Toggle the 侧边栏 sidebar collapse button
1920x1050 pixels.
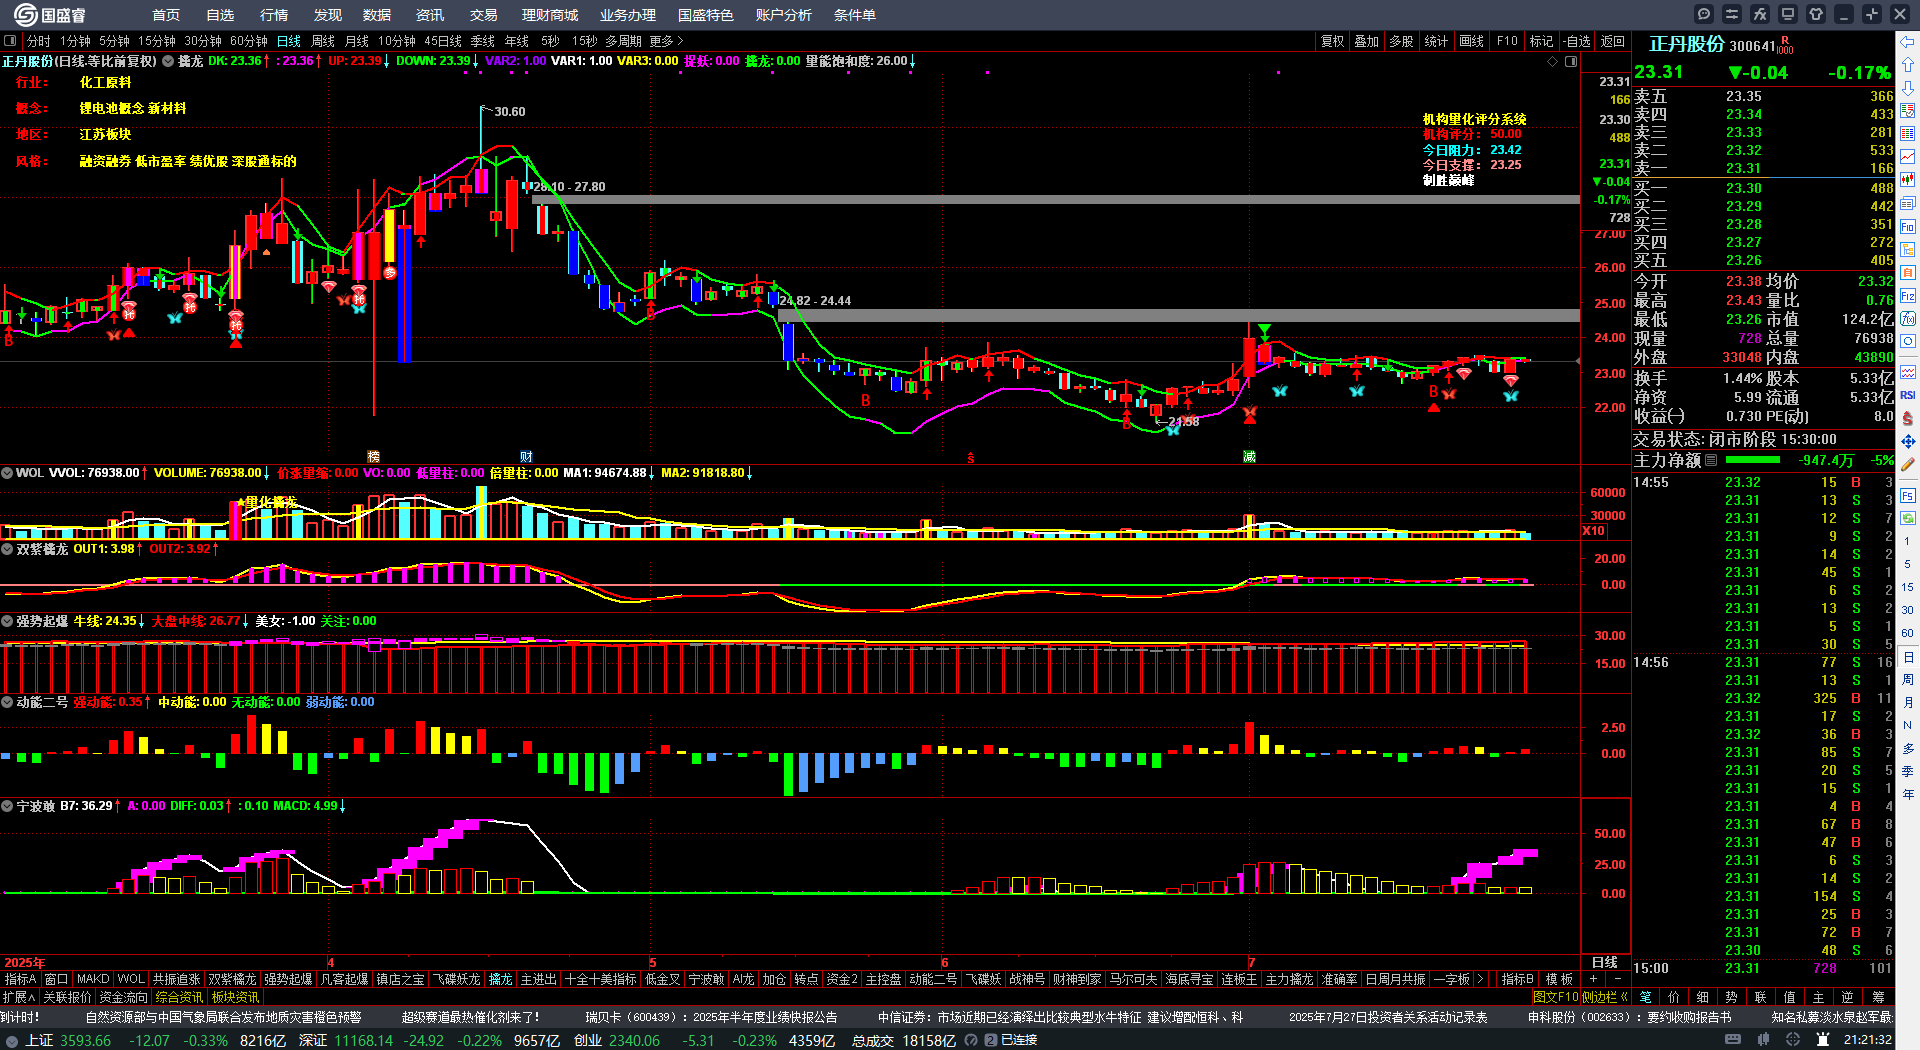click(1605, 997)
